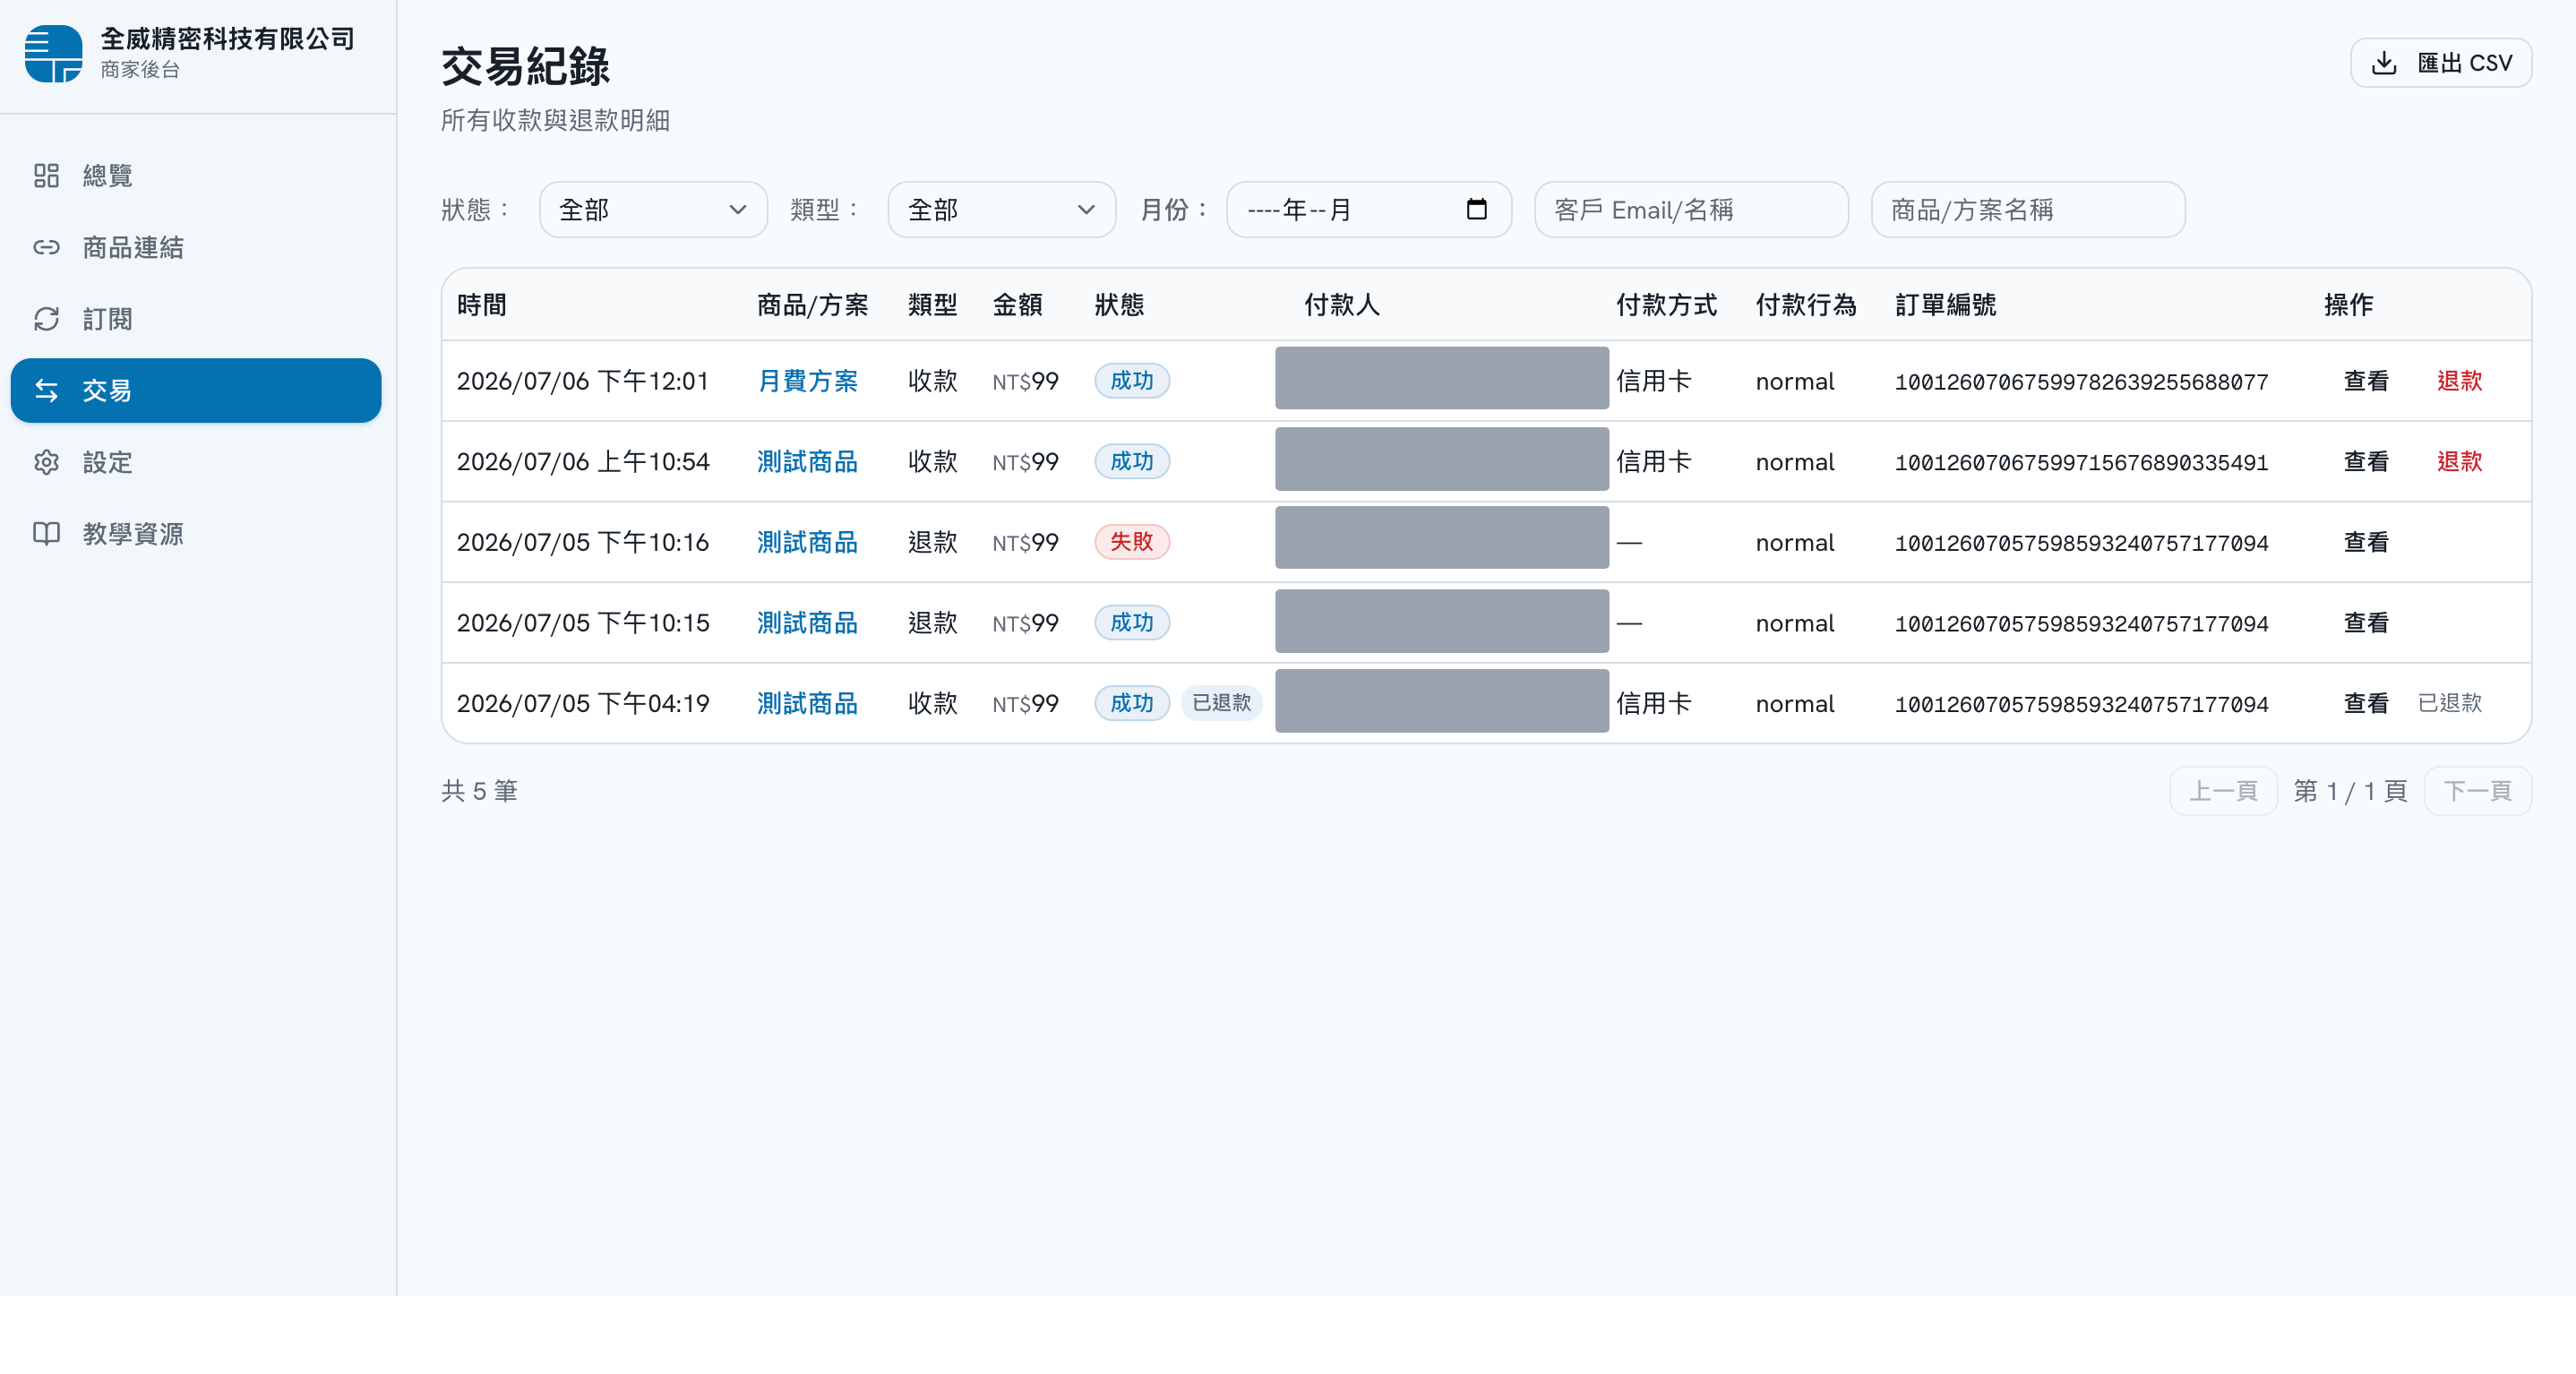Open 商品連結 in the sidebar
2576x1374 pixels.
(x=196, y=247)
